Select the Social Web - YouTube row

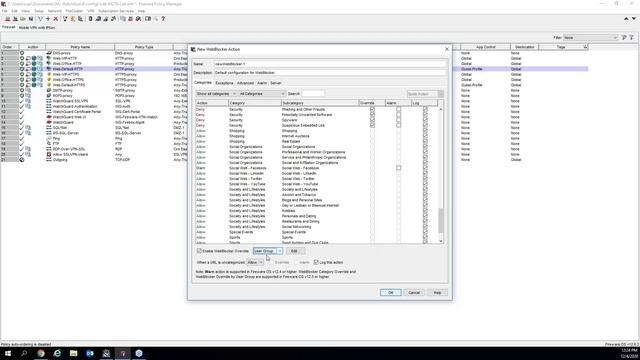click(x=317, y=184)
